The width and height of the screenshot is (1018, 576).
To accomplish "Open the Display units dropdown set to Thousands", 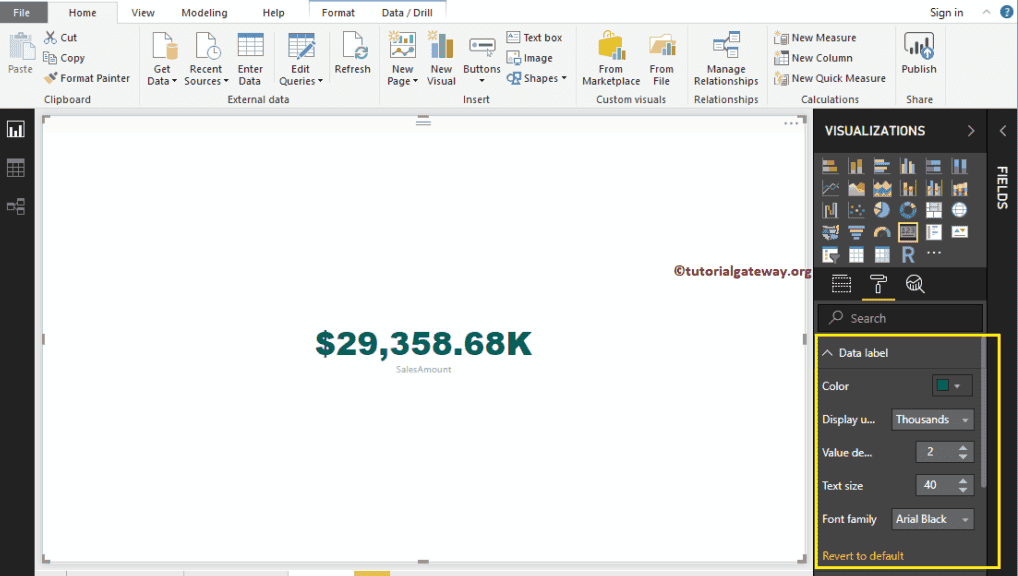I will pyautogui.click(x=932, y=419).
